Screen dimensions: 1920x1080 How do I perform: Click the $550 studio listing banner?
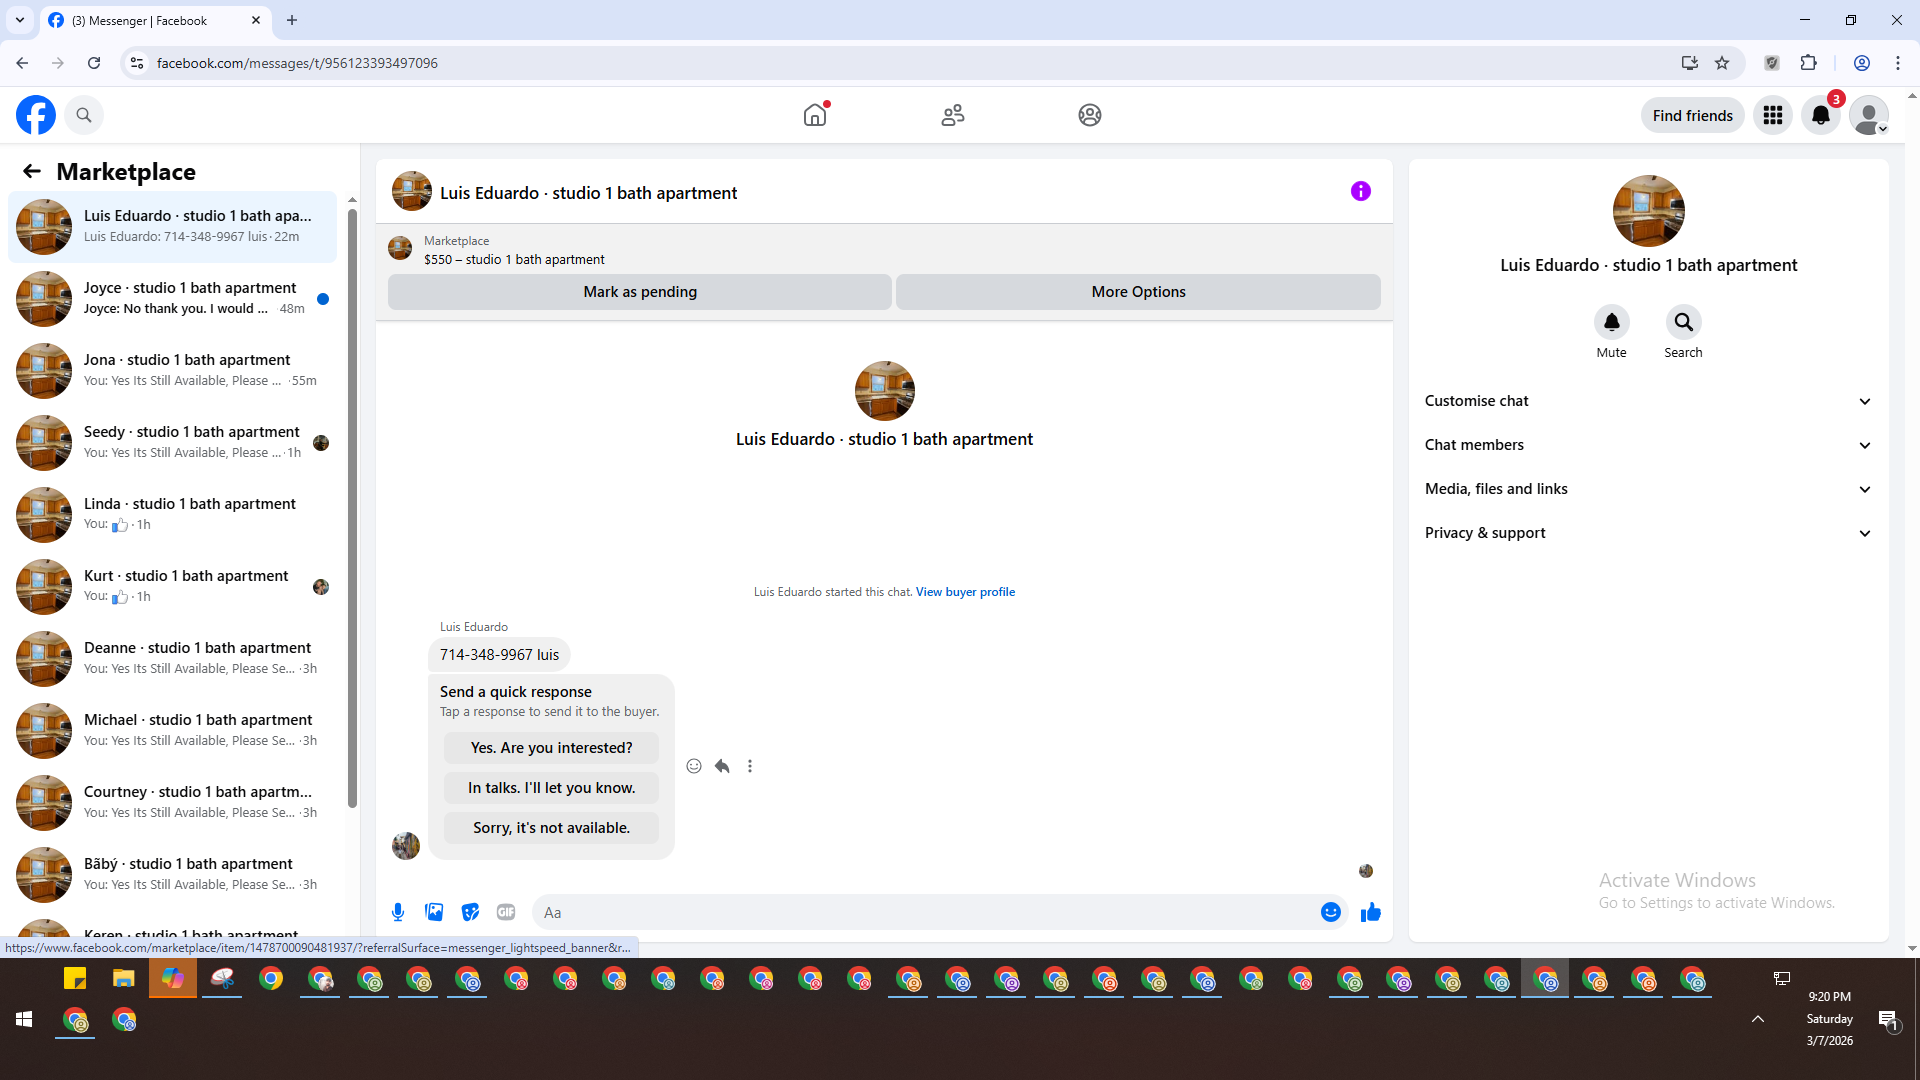click(884, 249)
